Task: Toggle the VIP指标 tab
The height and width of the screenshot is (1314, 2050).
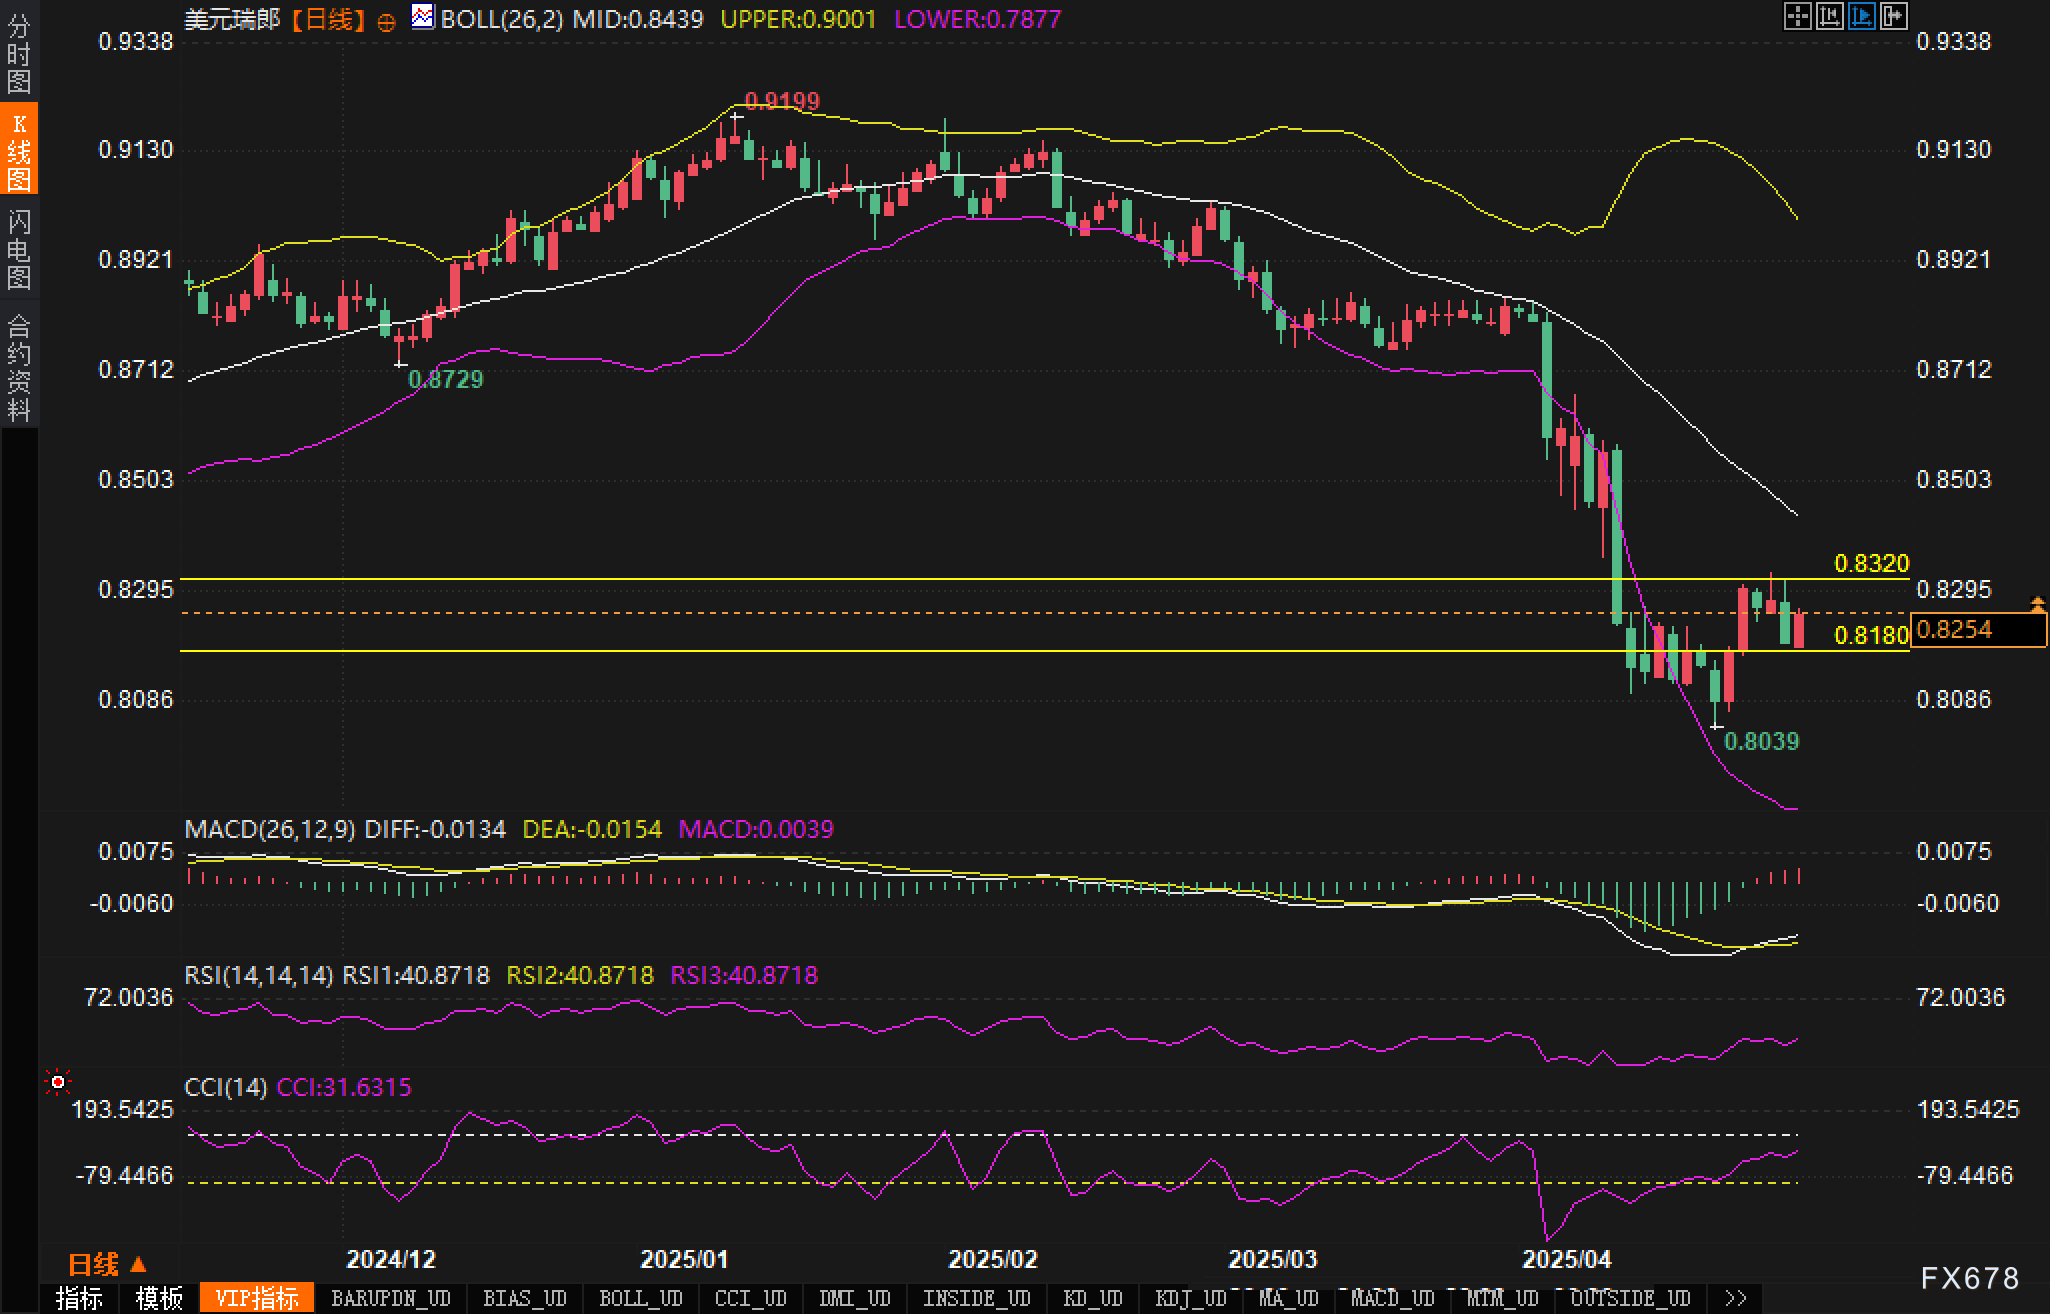Action: (x=257, y=1298)
